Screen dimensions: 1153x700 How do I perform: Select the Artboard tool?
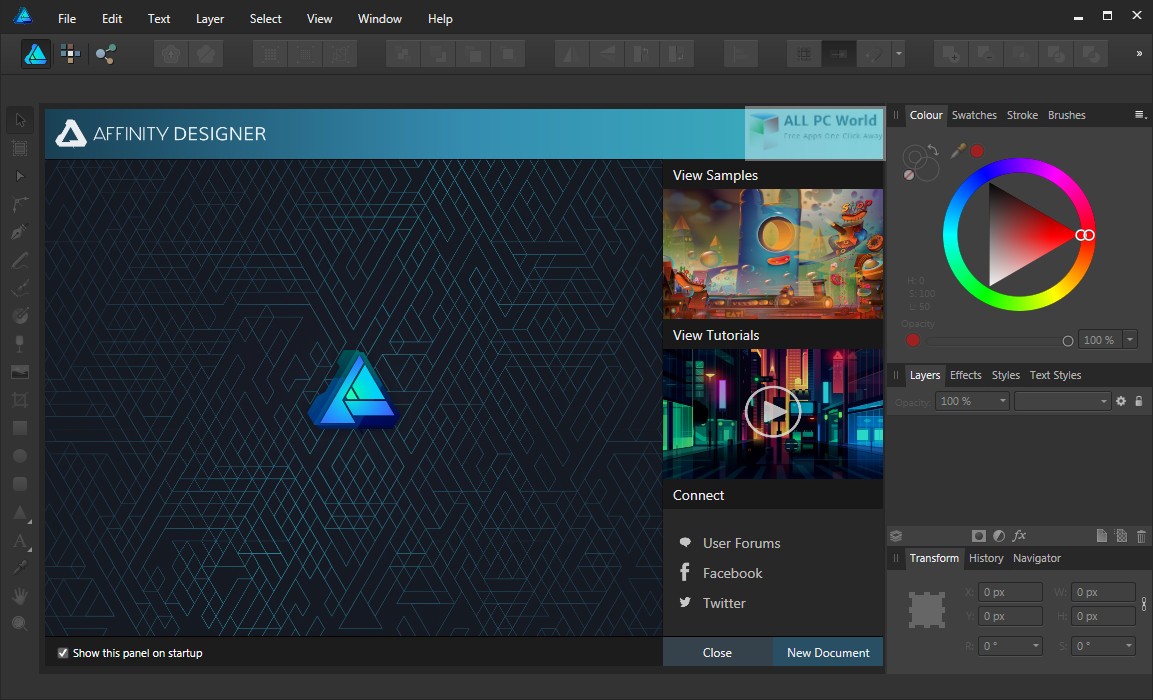coord(20,148)
